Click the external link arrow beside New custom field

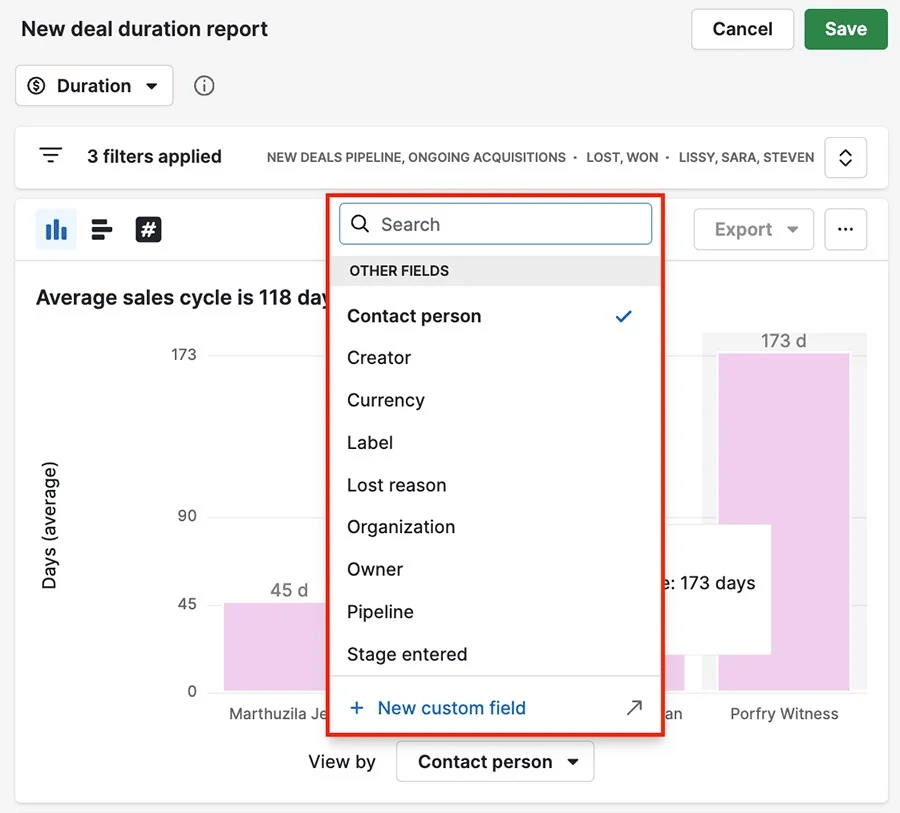[x=634, y=707]
